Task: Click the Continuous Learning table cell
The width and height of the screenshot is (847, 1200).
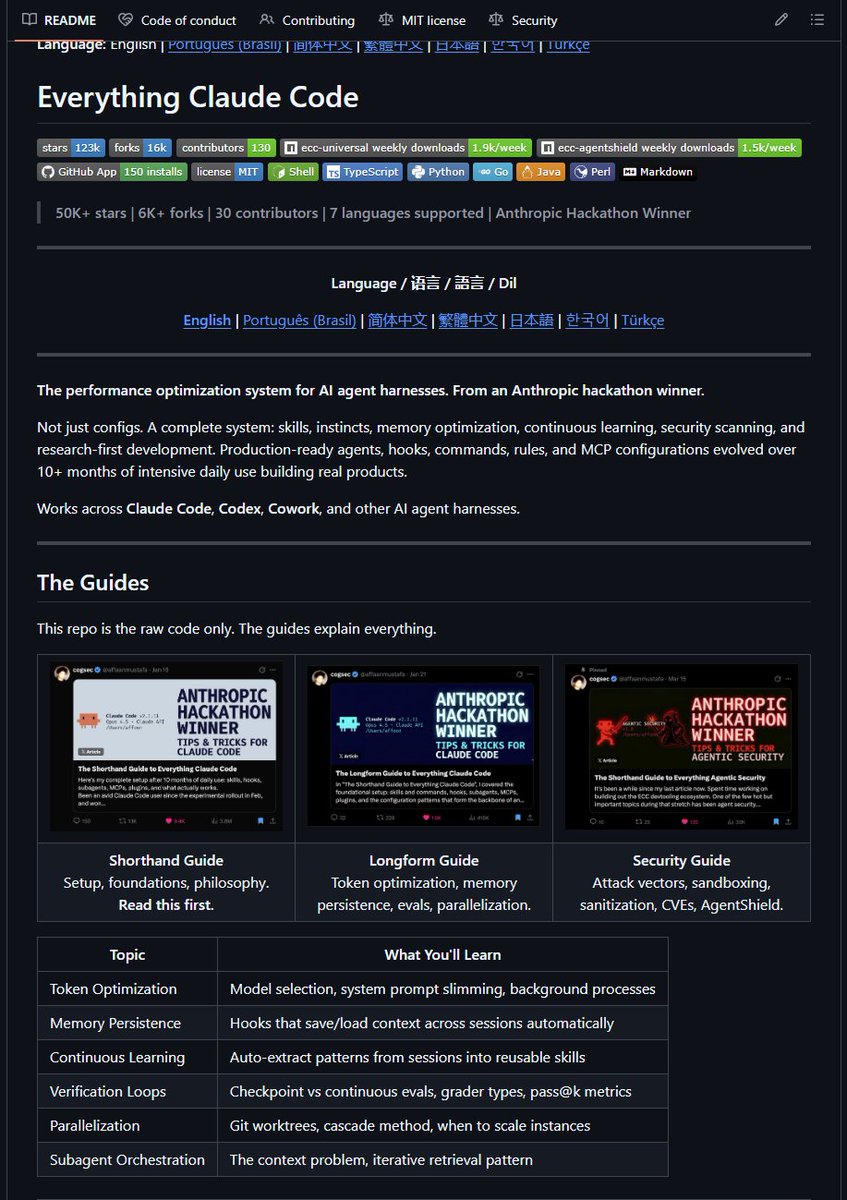Action: coord(127,1057)
